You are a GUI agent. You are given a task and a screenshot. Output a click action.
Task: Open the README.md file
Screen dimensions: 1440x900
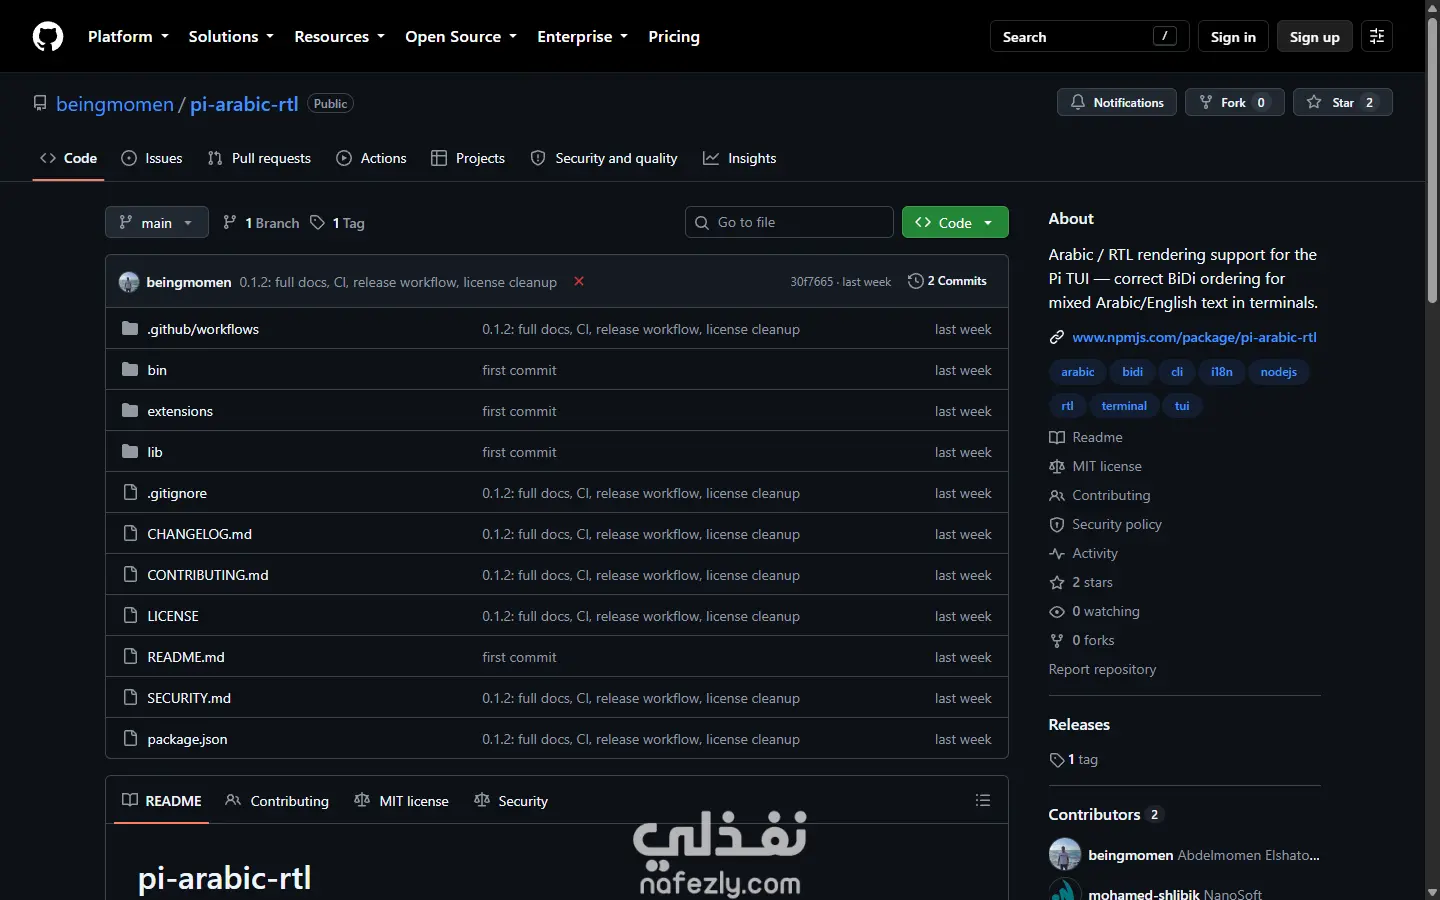[186, 657]
